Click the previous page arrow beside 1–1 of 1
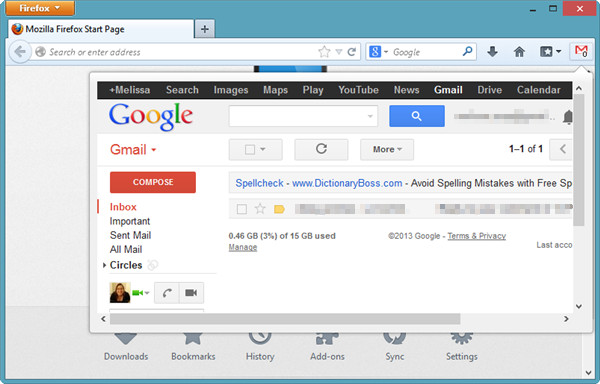 click(562, 149)
